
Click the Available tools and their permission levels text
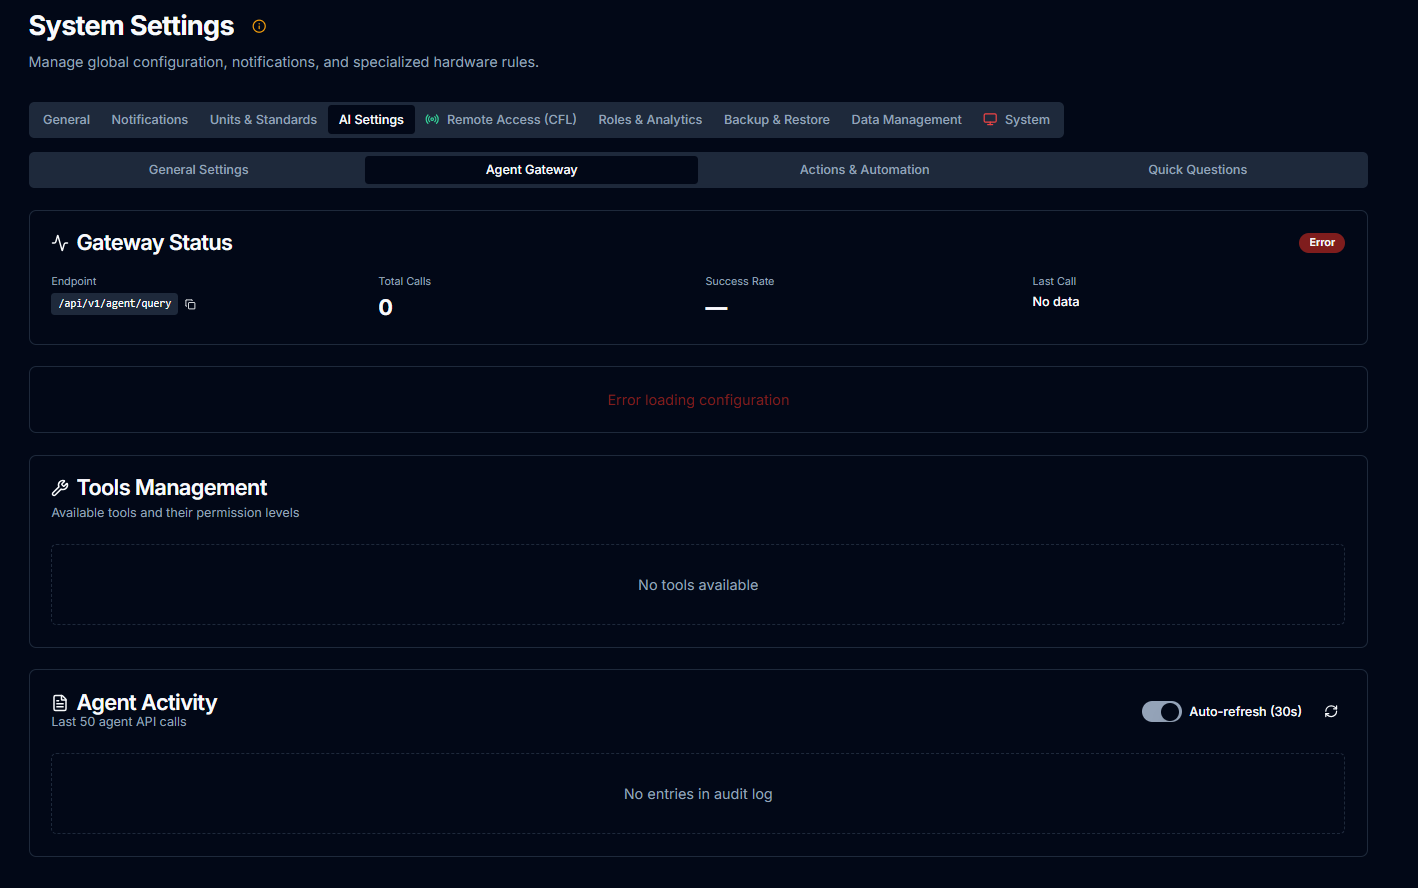tap(175, 513)
